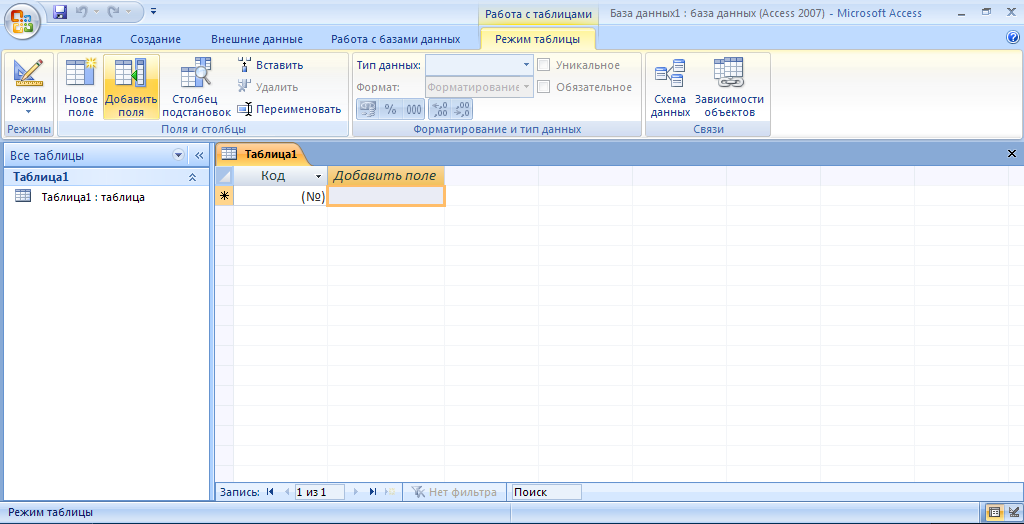Screen dimensions: 1024x524
Task: Click the Нет фильтра indicator
Action: click(454, 492)
